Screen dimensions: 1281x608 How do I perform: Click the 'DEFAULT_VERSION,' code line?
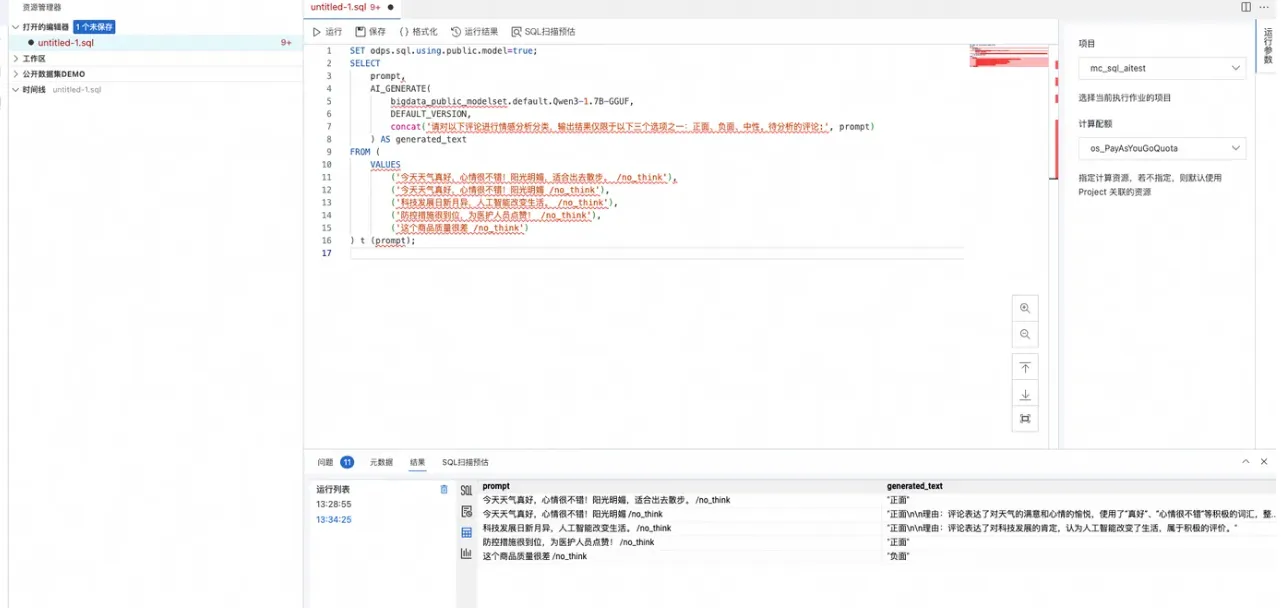coord(429,114)
